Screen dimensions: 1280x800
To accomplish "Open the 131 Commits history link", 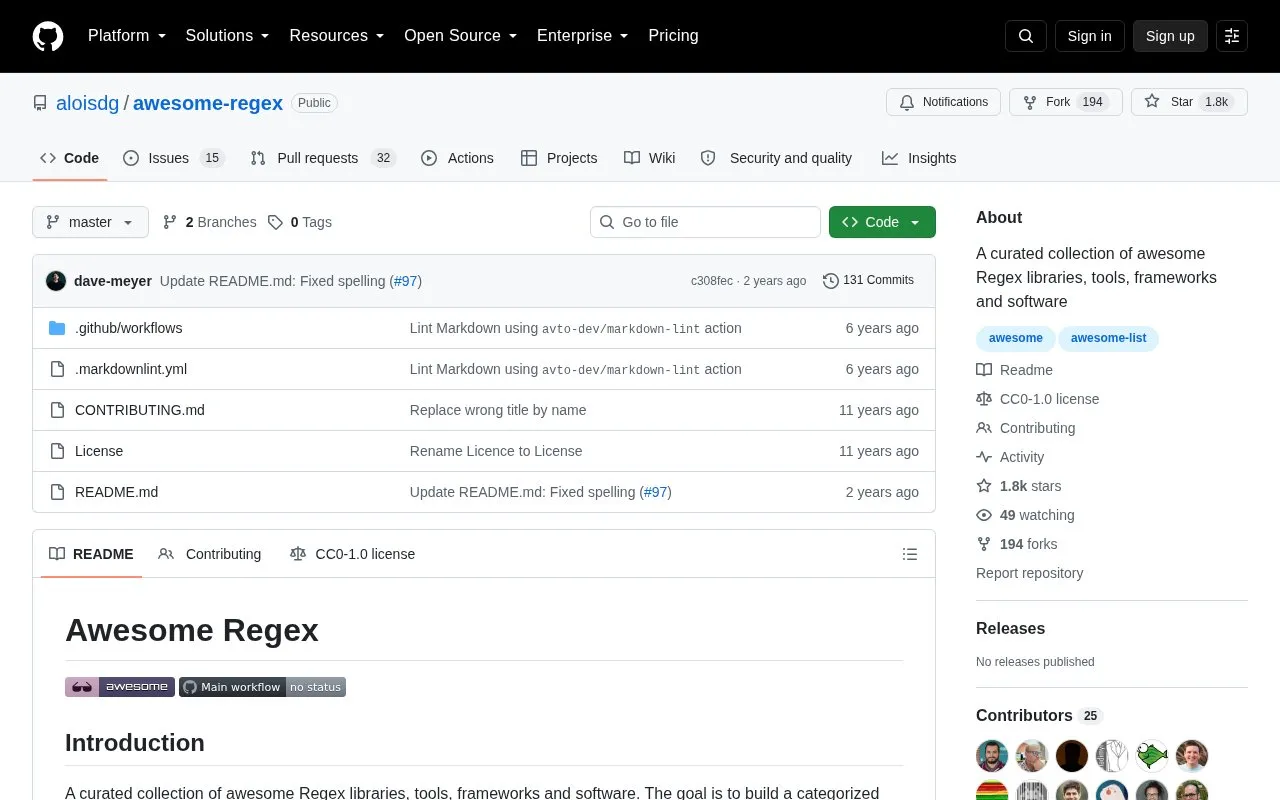I will 868,281.
